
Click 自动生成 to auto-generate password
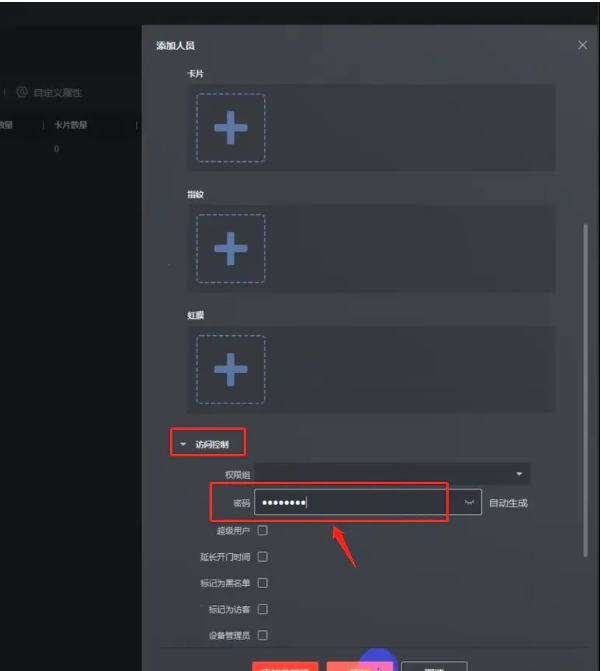click(x=508, y=503)
